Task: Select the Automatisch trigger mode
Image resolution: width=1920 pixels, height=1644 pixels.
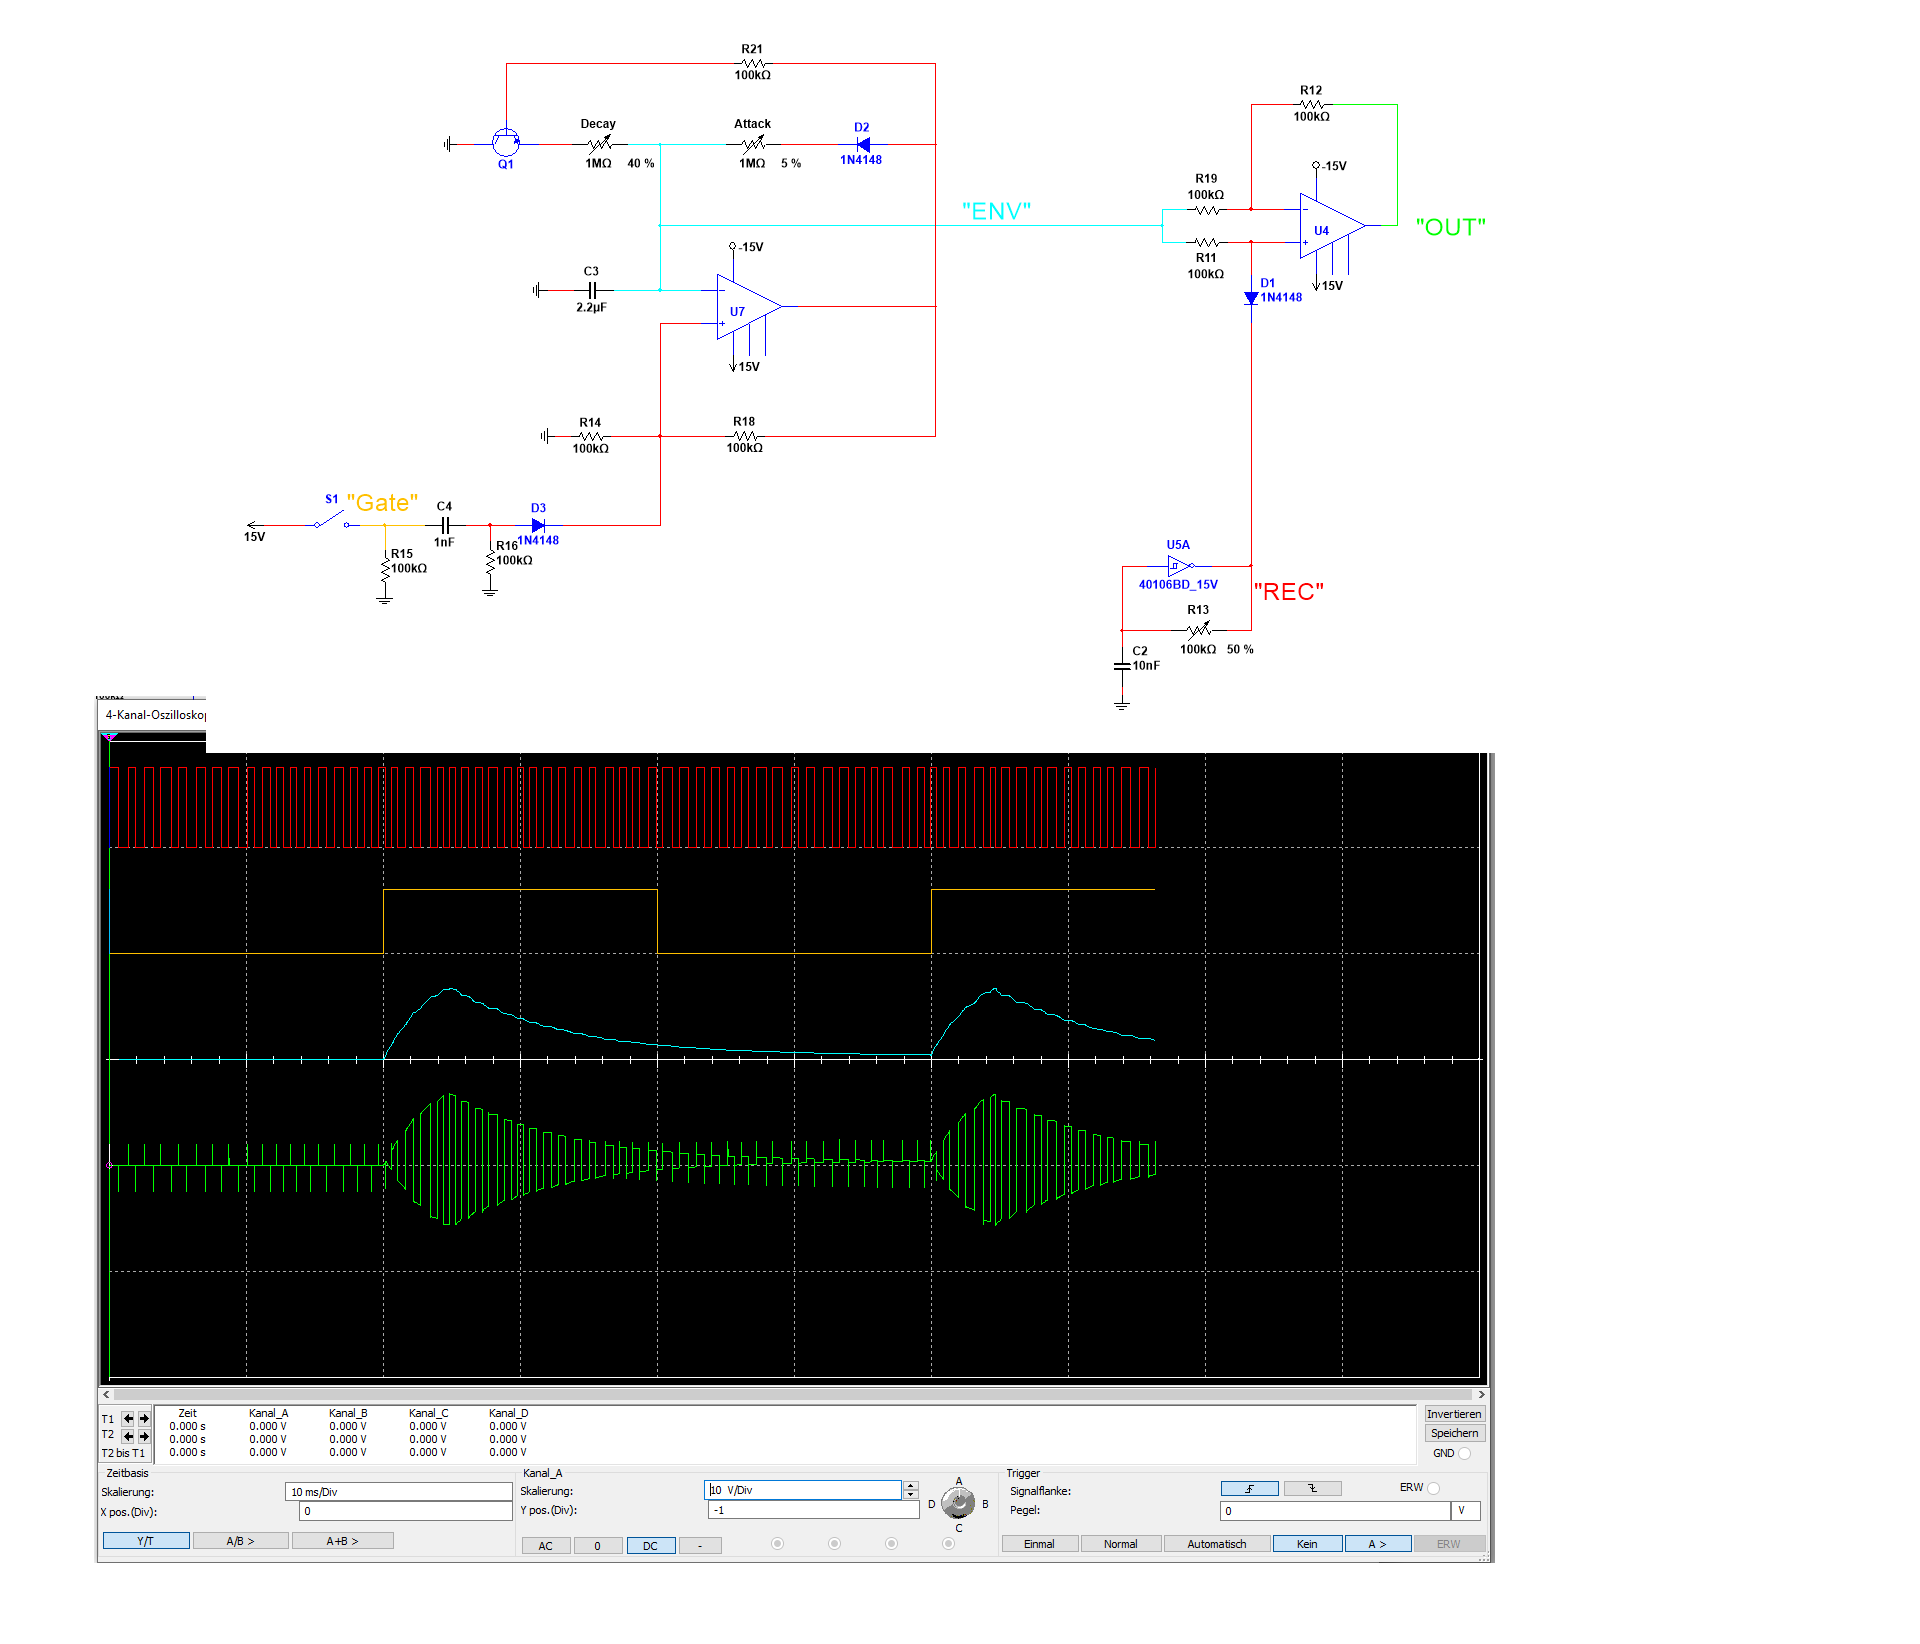Action: click(x=1216, y=1544)
